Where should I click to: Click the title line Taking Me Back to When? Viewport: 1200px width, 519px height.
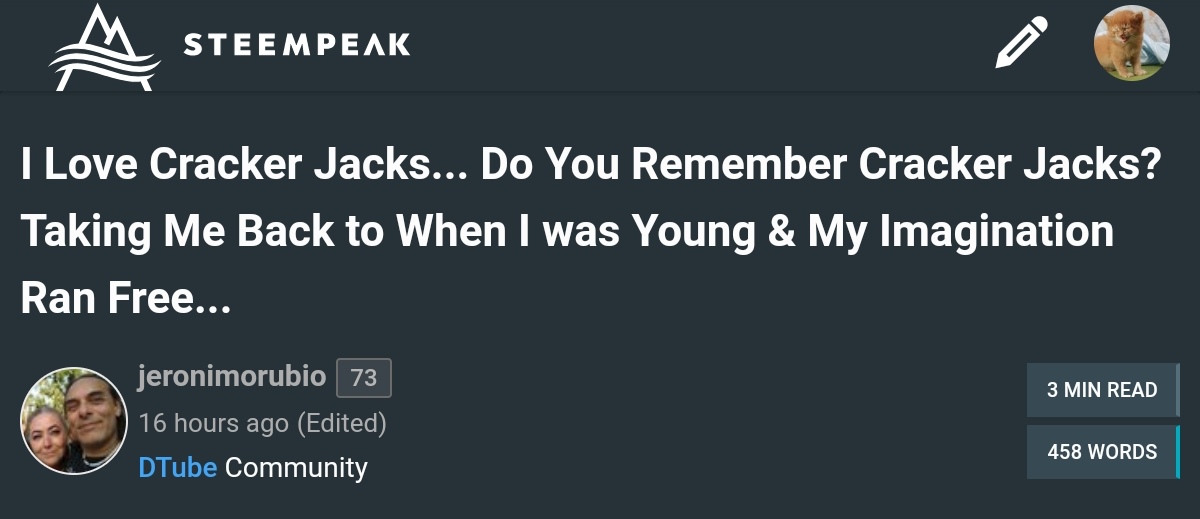pyautogui.click(x=567, y=232)
